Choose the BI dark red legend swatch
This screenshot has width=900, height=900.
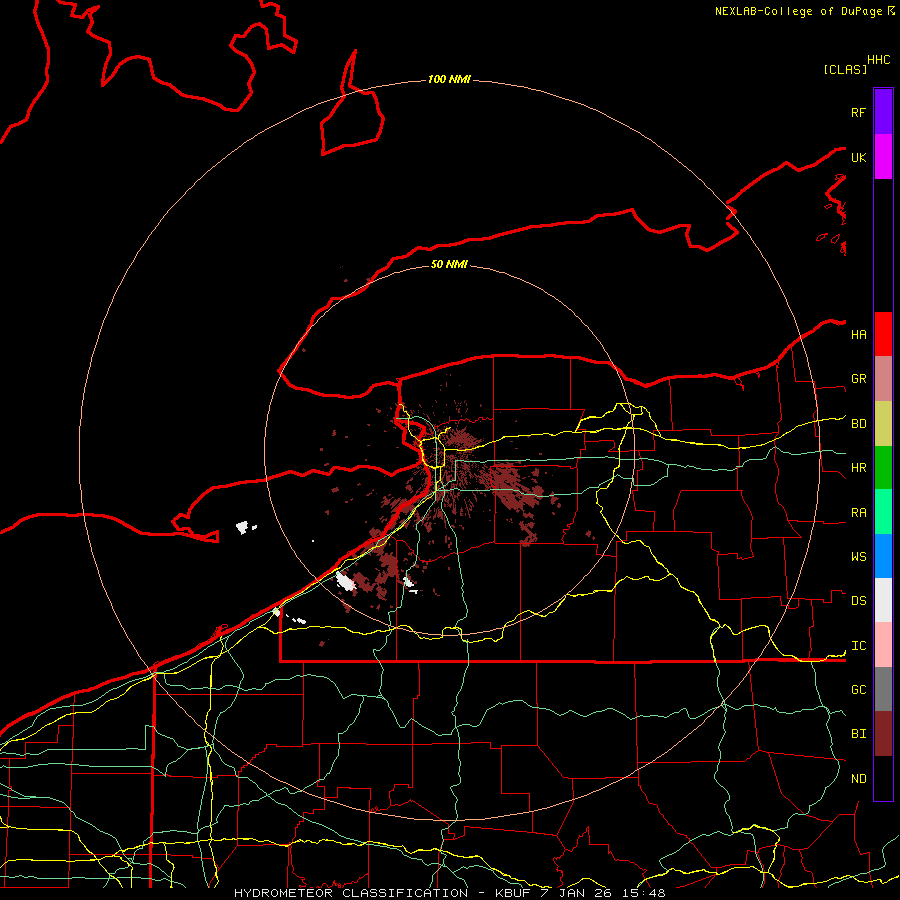pyautogui.click(x=883, y=734)
